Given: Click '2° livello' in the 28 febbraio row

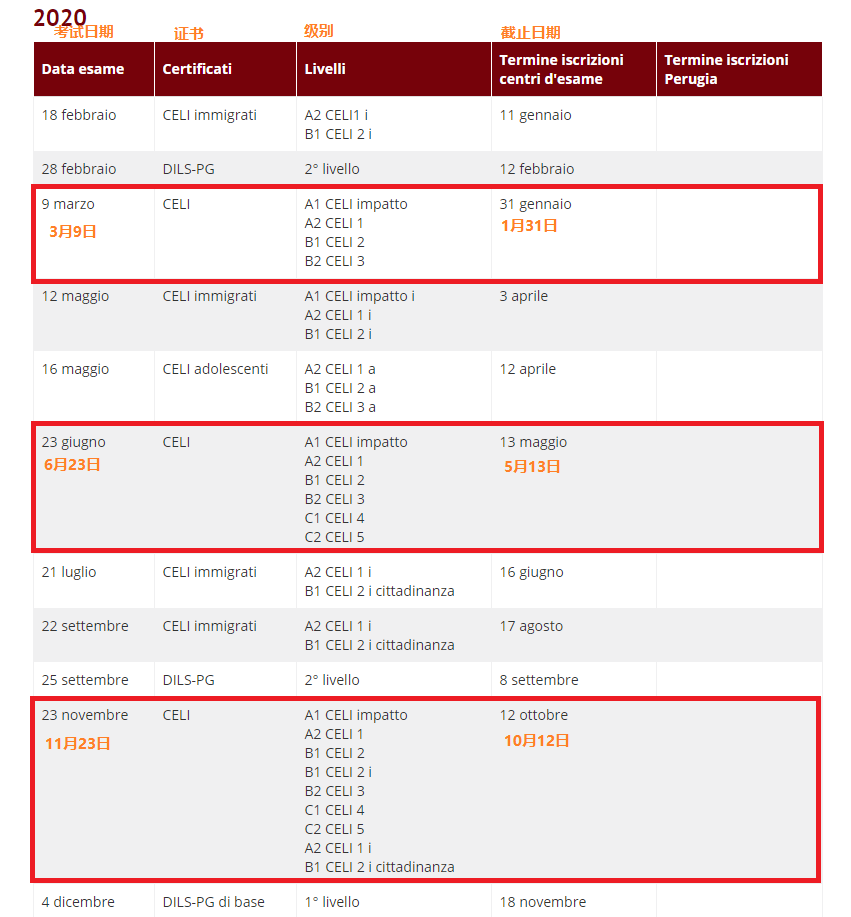Looking at the screenshot, I should [x=332, y=169].
